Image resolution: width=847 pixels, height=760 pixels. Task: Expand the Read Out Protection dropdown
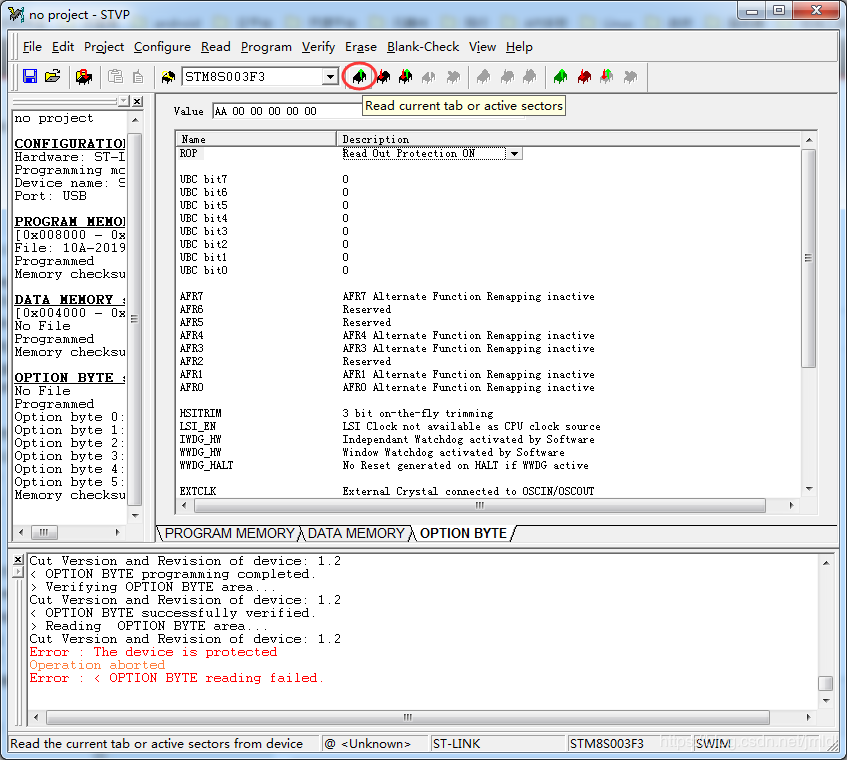point(514,154)
